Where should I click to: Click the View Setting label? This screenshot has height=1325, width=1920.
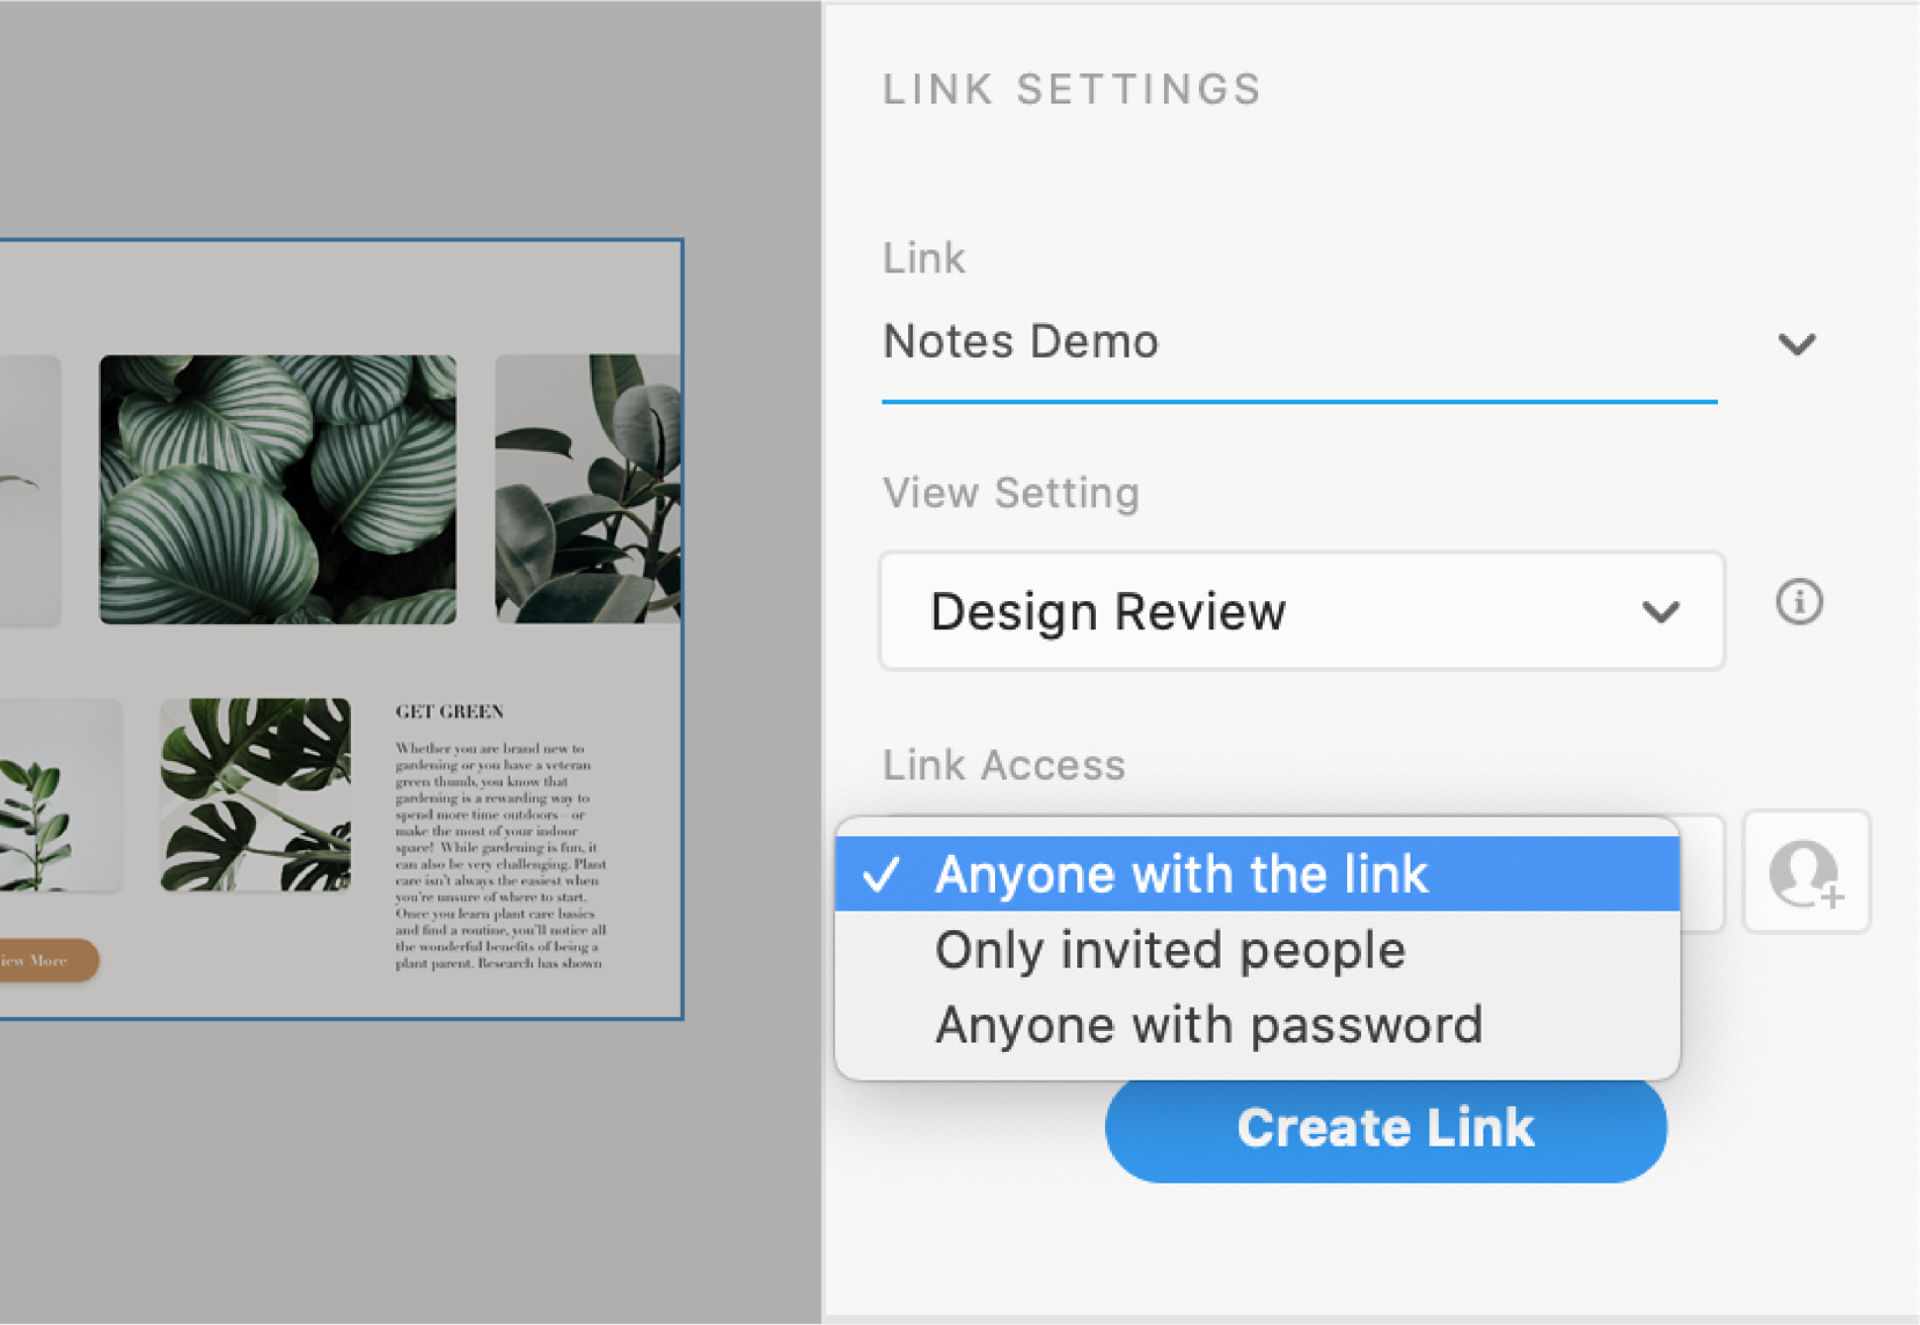coord(1010,492)
